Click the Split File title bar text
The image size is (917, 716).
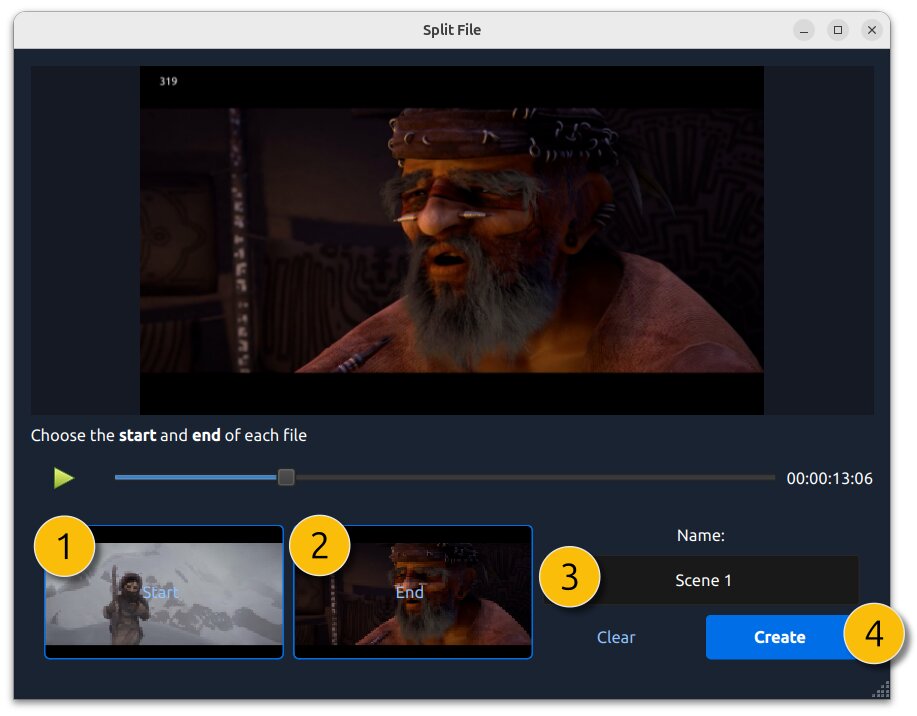click(x=453, y=29)
